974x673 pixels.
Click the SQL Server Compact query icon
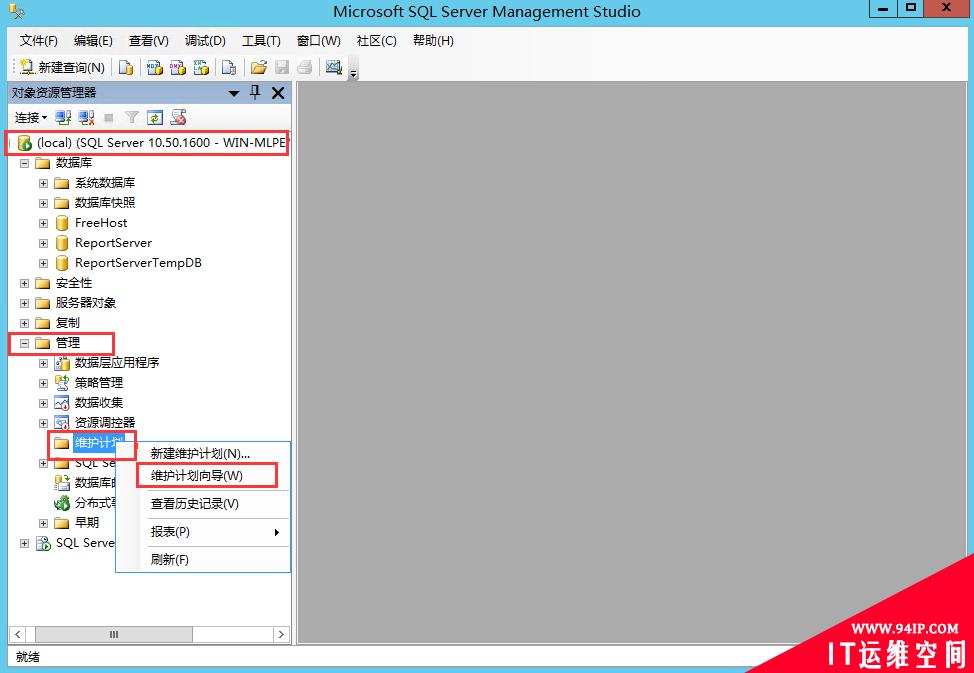click(x=229, y=67)
